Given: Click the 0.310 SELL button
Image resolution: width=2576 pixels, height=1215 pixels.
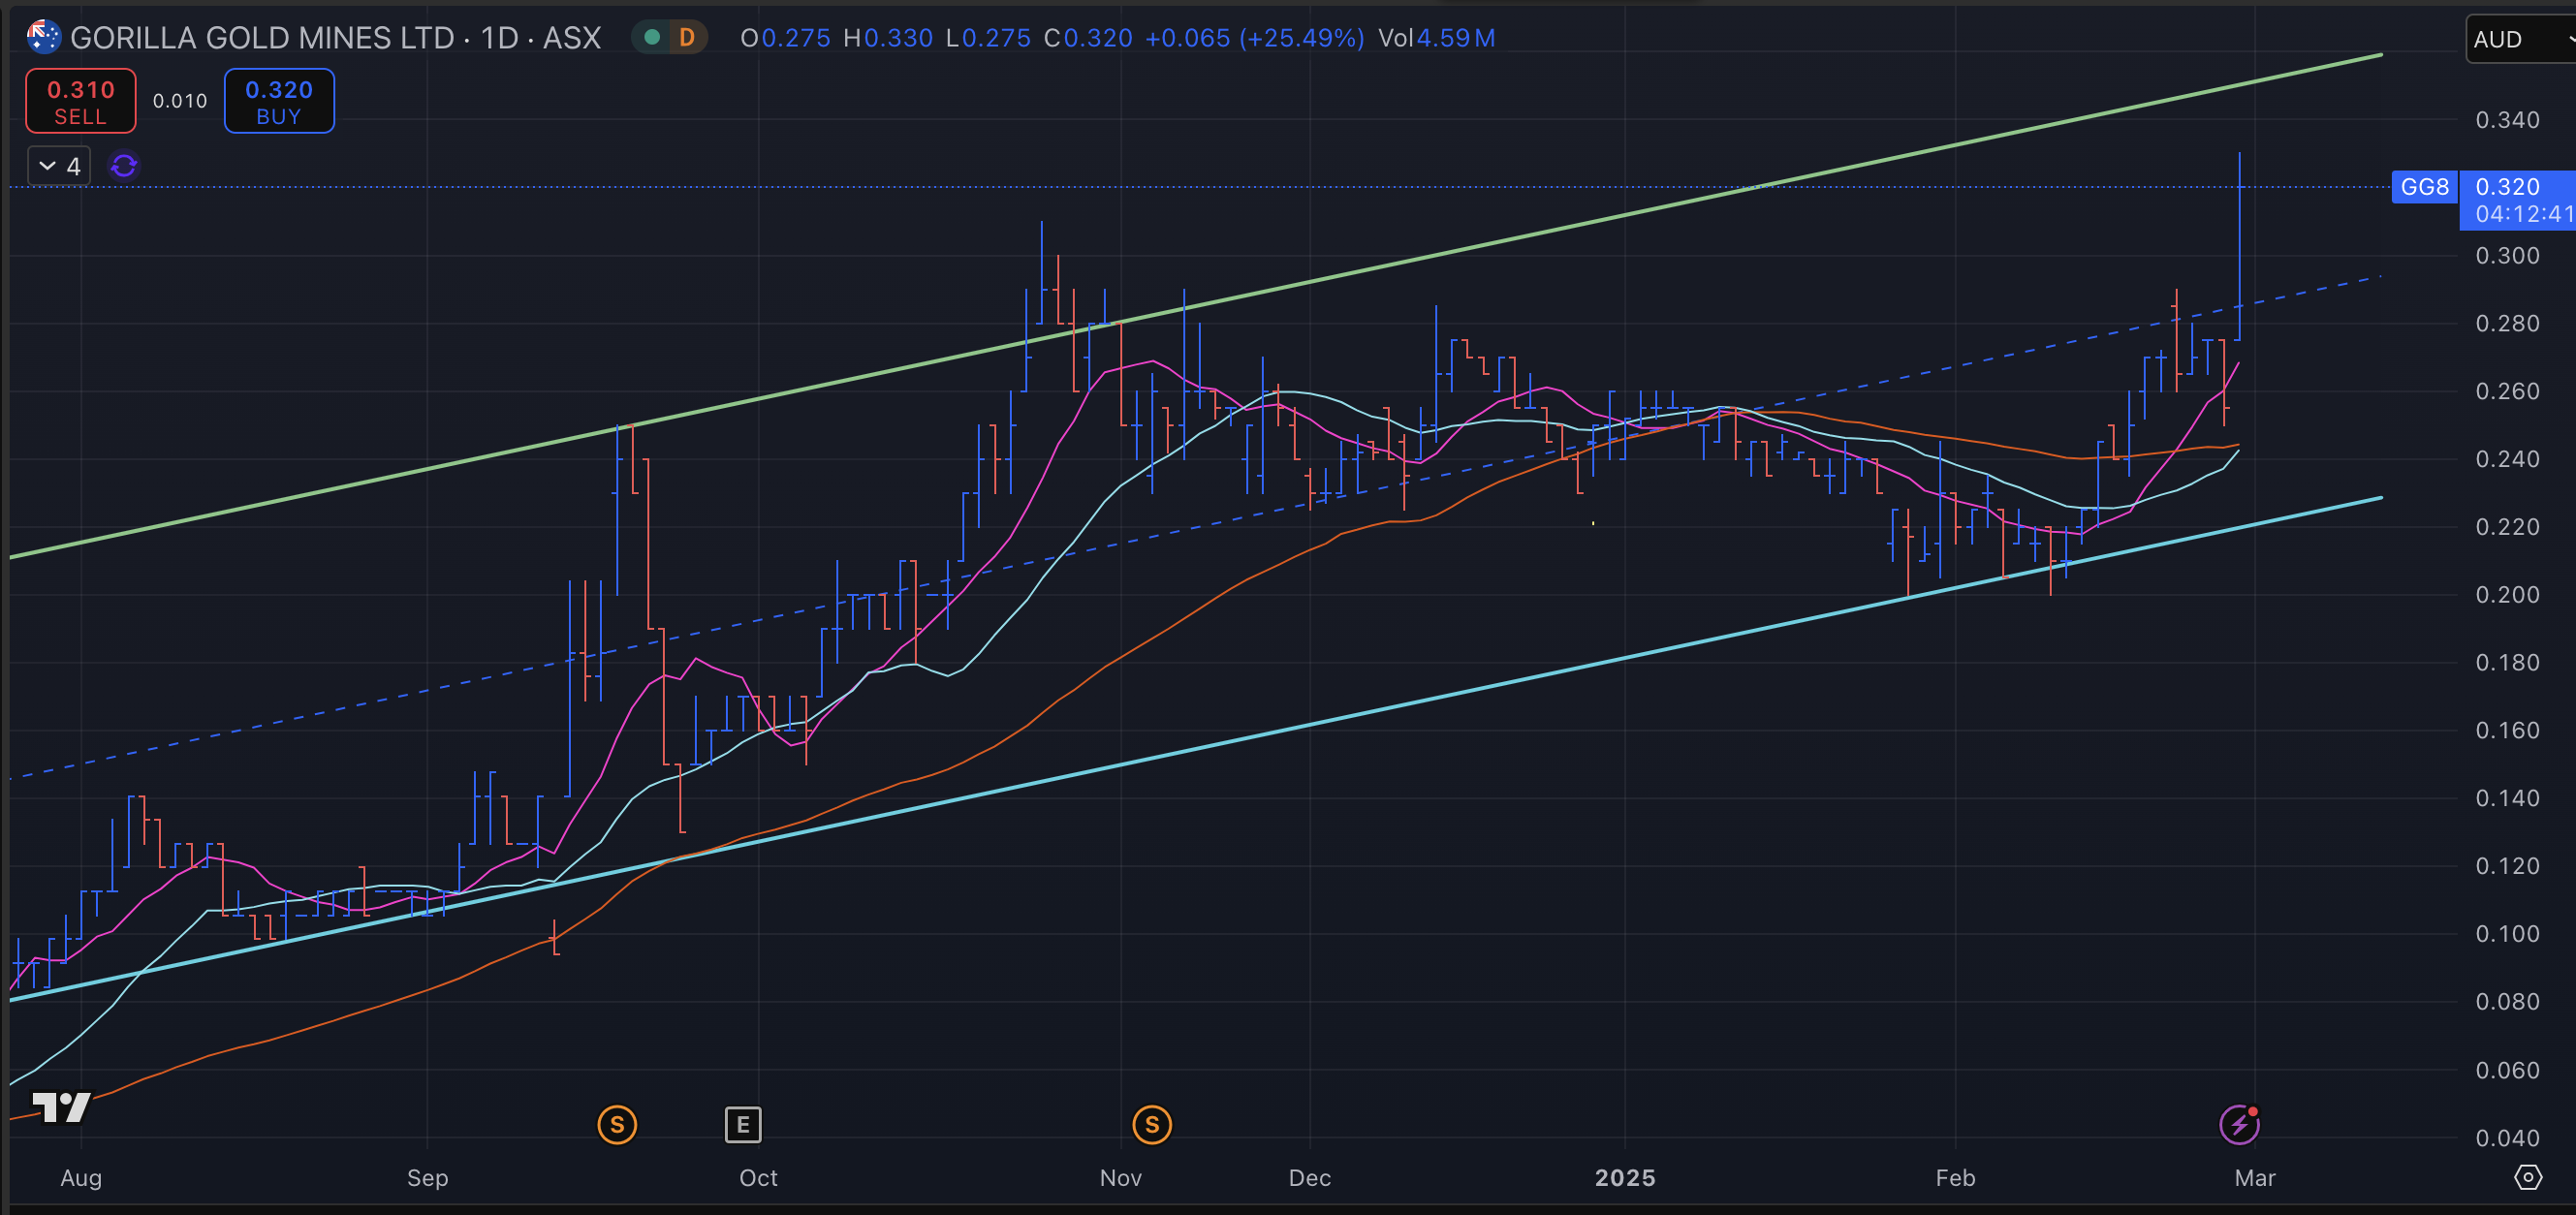Looking at the screenshot, I should click(80, 101).
